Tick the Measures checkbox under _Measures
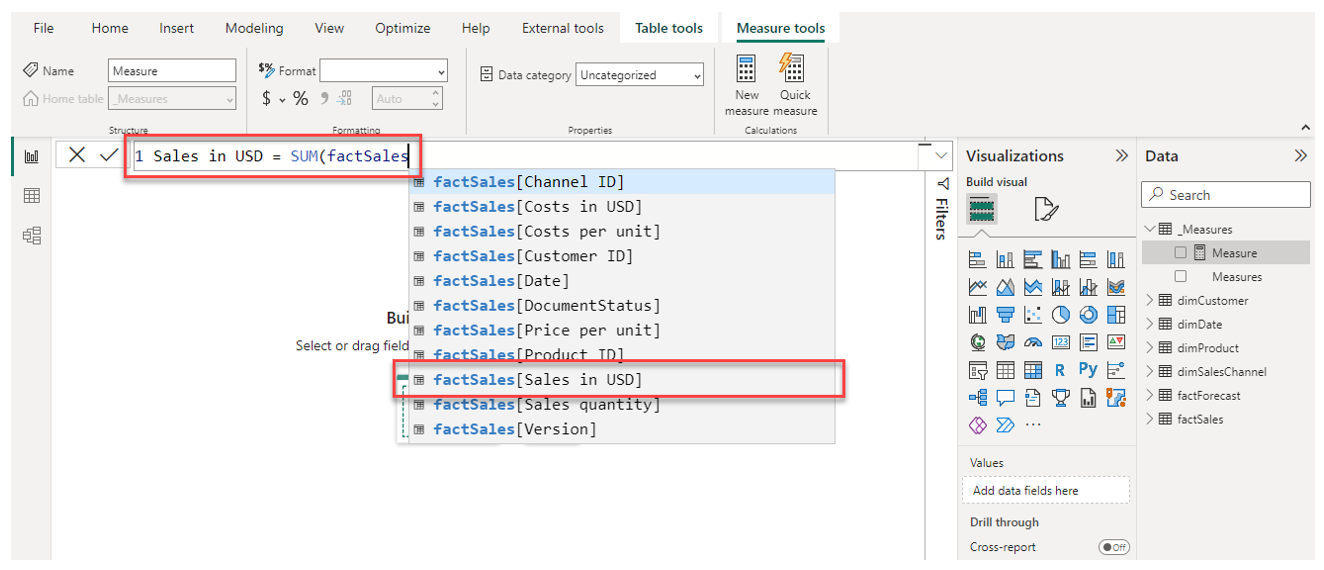The width and height of the screenshot is (1324, 570). click(x=1181, y=276)
